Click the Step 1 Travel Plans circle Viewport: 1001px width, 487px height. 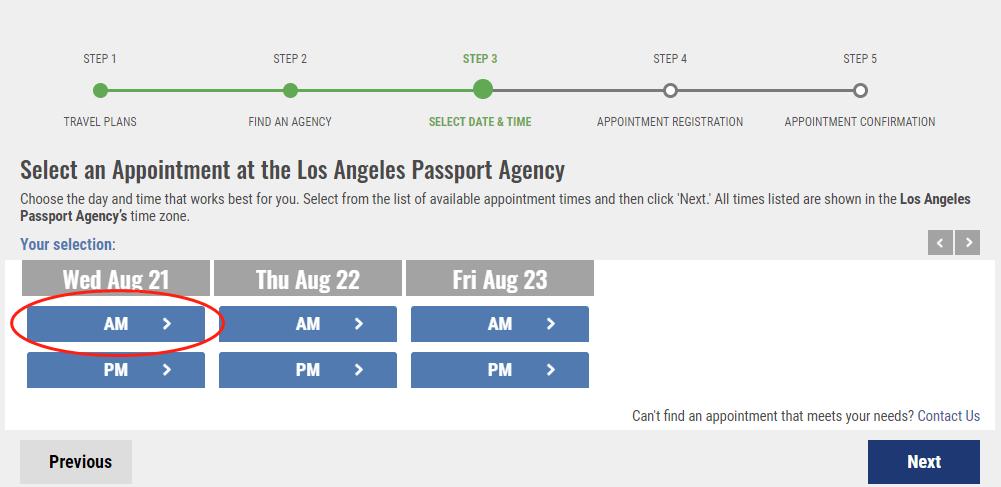(x=100, y=91)
